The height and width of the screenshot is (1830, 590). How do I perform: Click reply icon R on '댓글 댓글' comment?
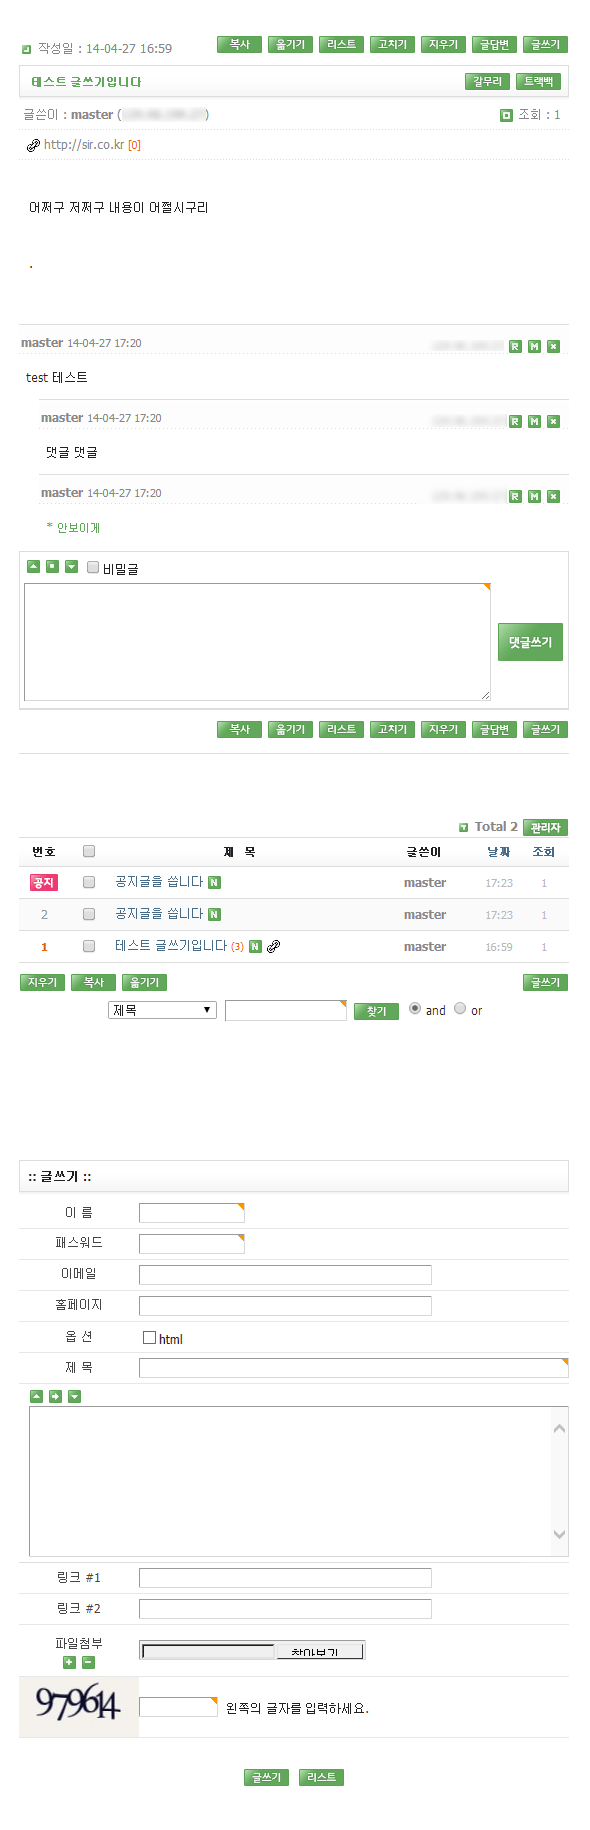pyautogui.click(x=515, y=421)
